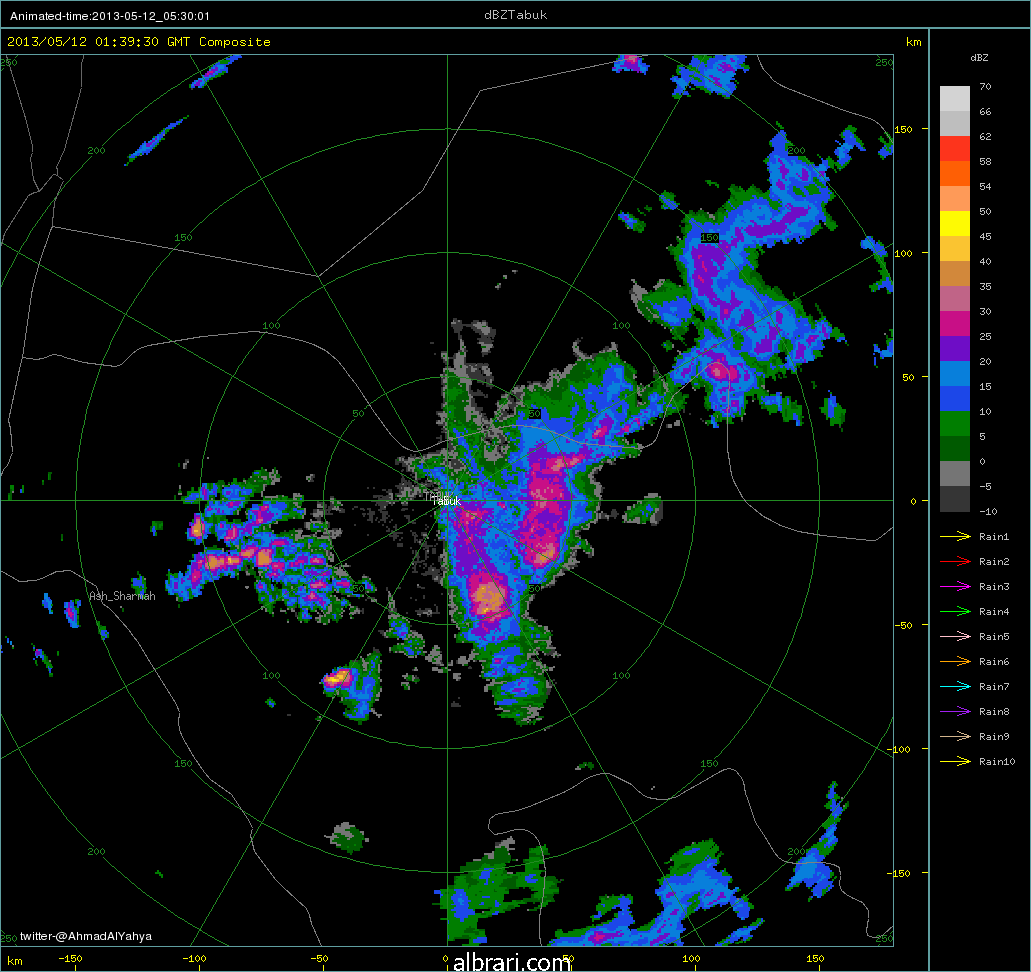This screenshot has width=1031, height=972.
Task: Select the Rain9 legend label
Action: 994,737
